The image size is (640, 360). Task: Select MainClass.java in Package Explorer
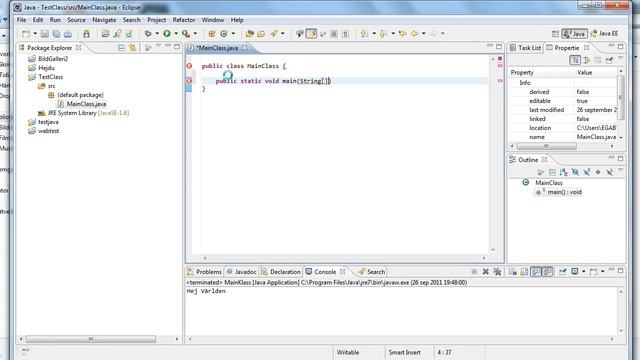click(x=86, y=104)
